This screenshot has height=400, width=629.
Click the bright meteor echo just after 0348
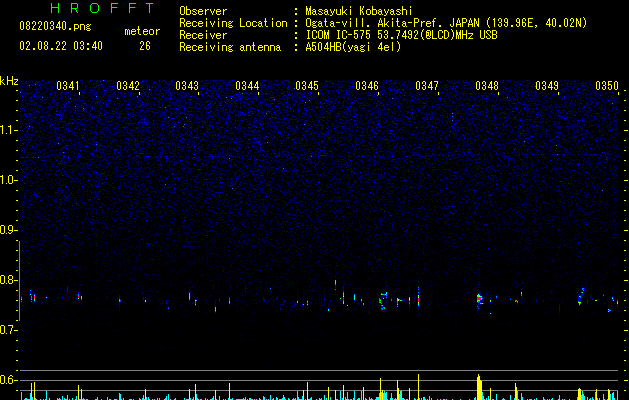click(479, 299)
